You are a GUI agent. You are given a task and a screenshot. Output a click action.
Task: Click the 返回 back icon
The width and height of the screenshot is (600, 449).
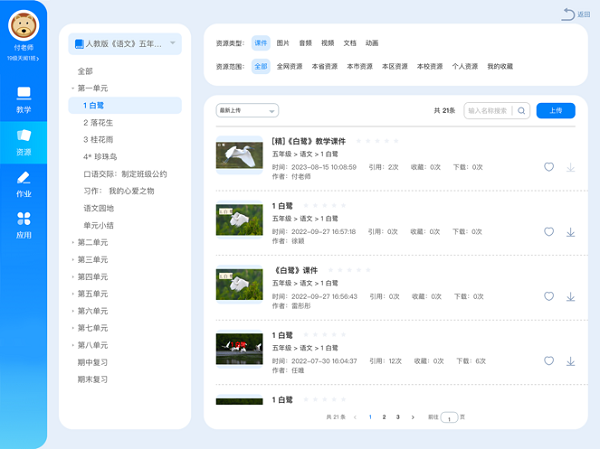[569, 14]
